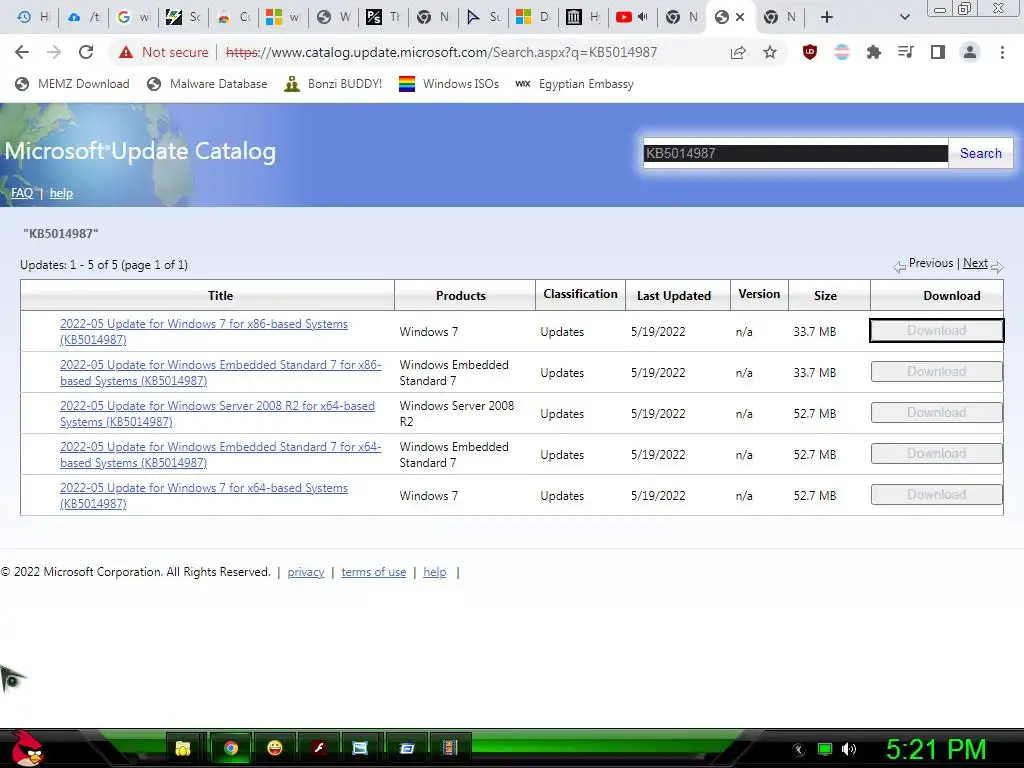Open the smiley face taskbar icon
Screen dimensions: 1024x768
click(275, 748)
